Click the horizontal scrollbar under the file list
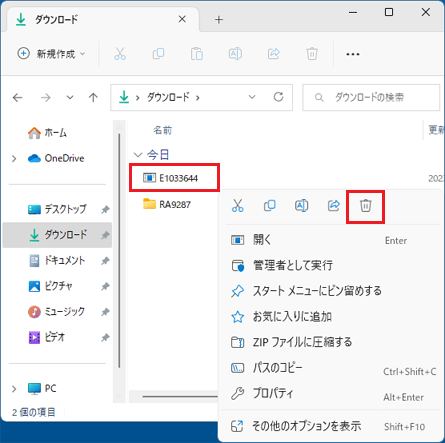Image resolution: width=445 pixels, height=443 pixels. pos(180,396)
